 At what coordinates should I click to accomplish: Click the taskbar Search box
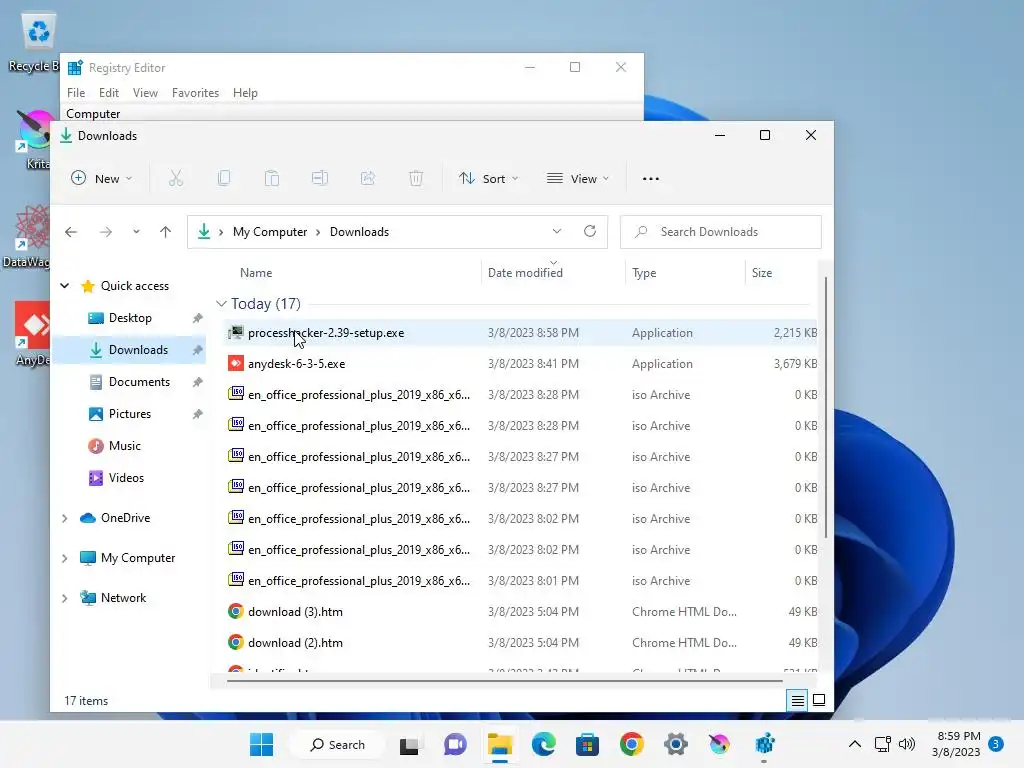pos(338,744)
